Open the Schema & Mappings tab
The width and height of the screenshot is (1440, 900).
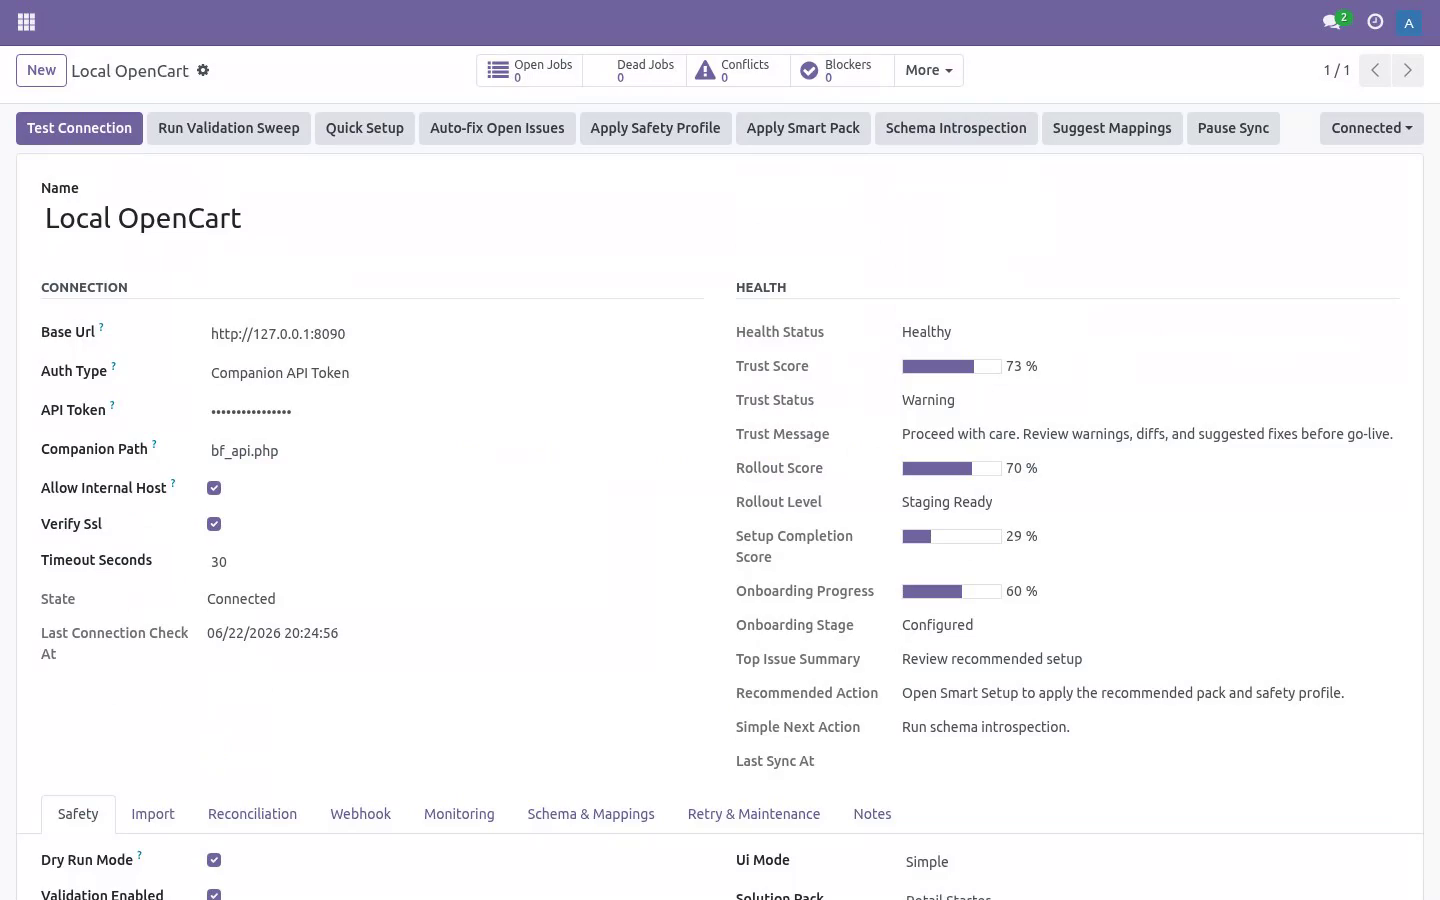click(591, 814)
